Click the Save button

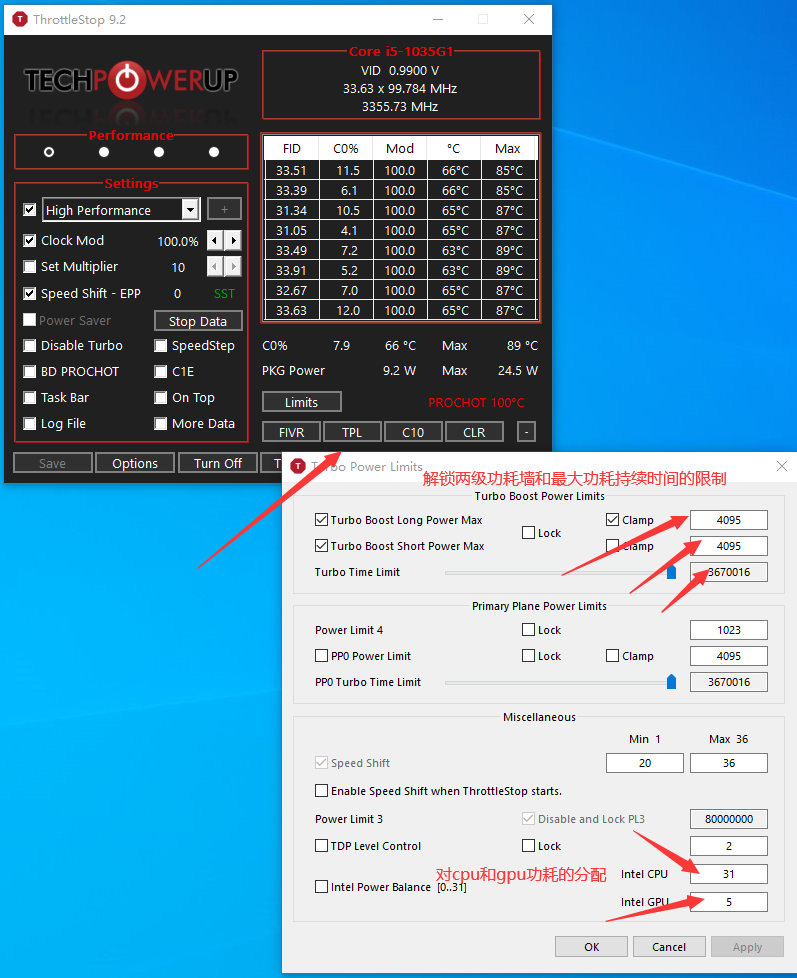52,463
